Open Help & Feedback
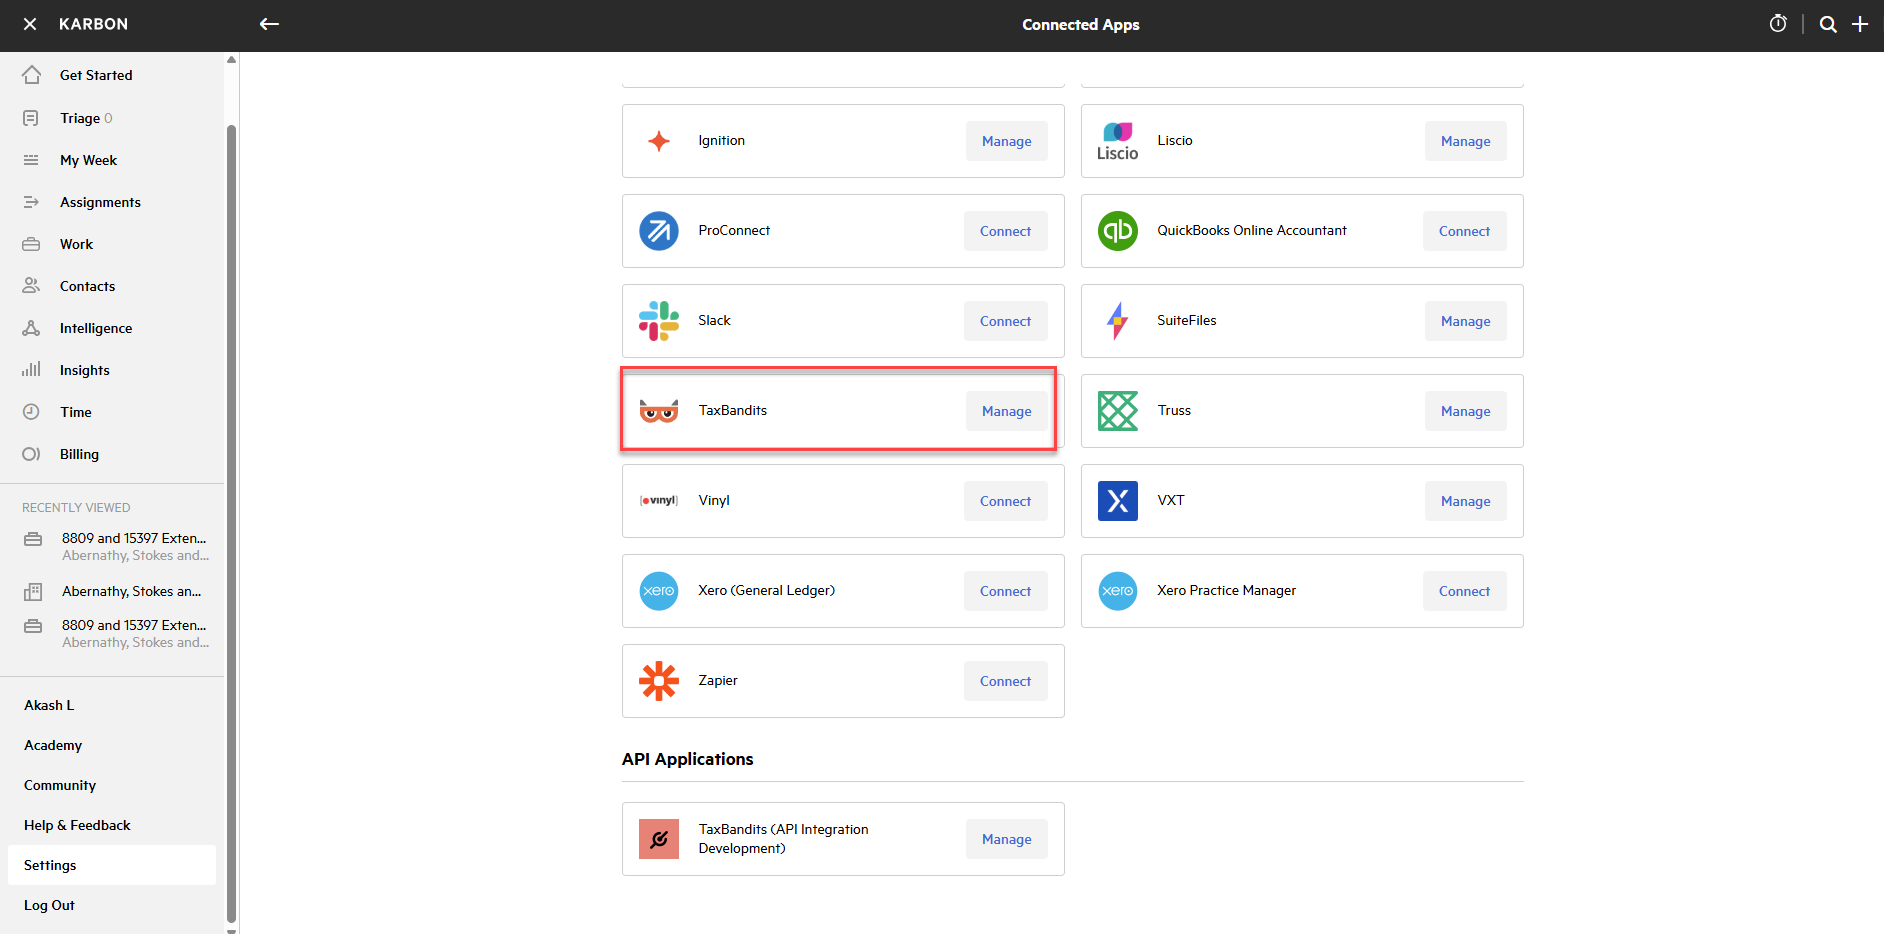1884x934 pixels. point(77,825)
